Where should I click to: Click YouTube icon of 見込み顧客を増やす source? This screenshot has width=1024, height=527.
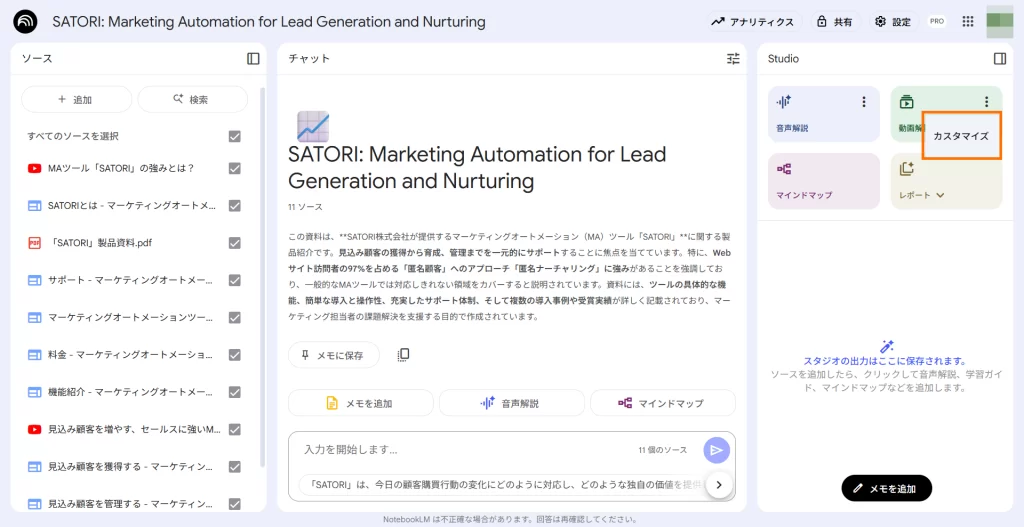(x=35, y=429)
